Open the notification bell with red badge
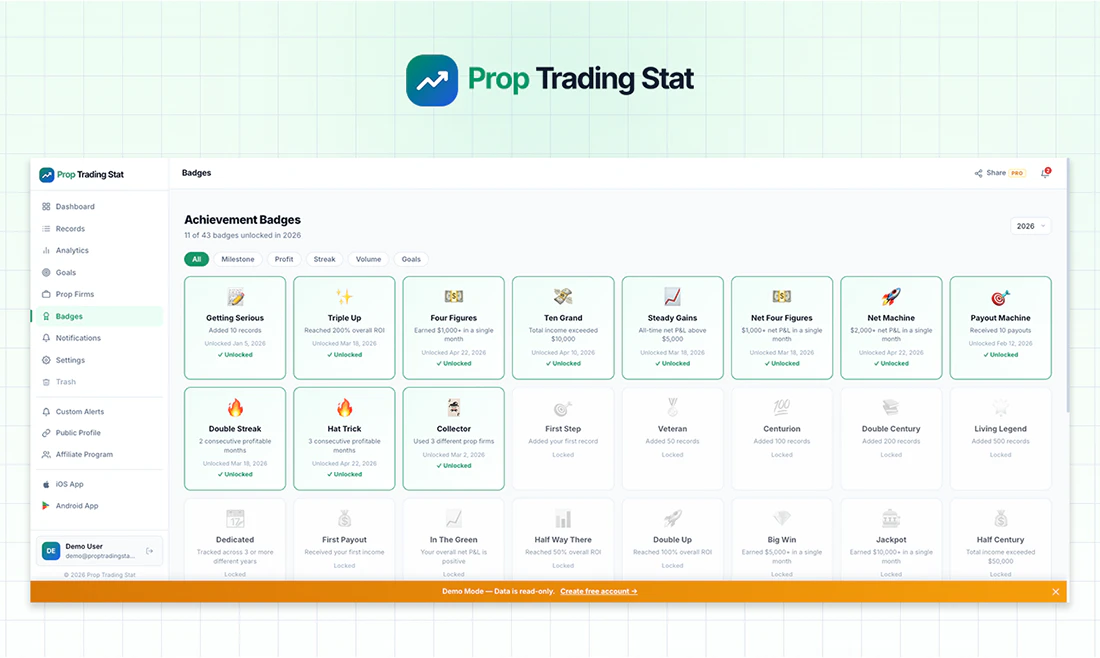Viewport: 1100px width, 658px height. [x=1045, y=173]
